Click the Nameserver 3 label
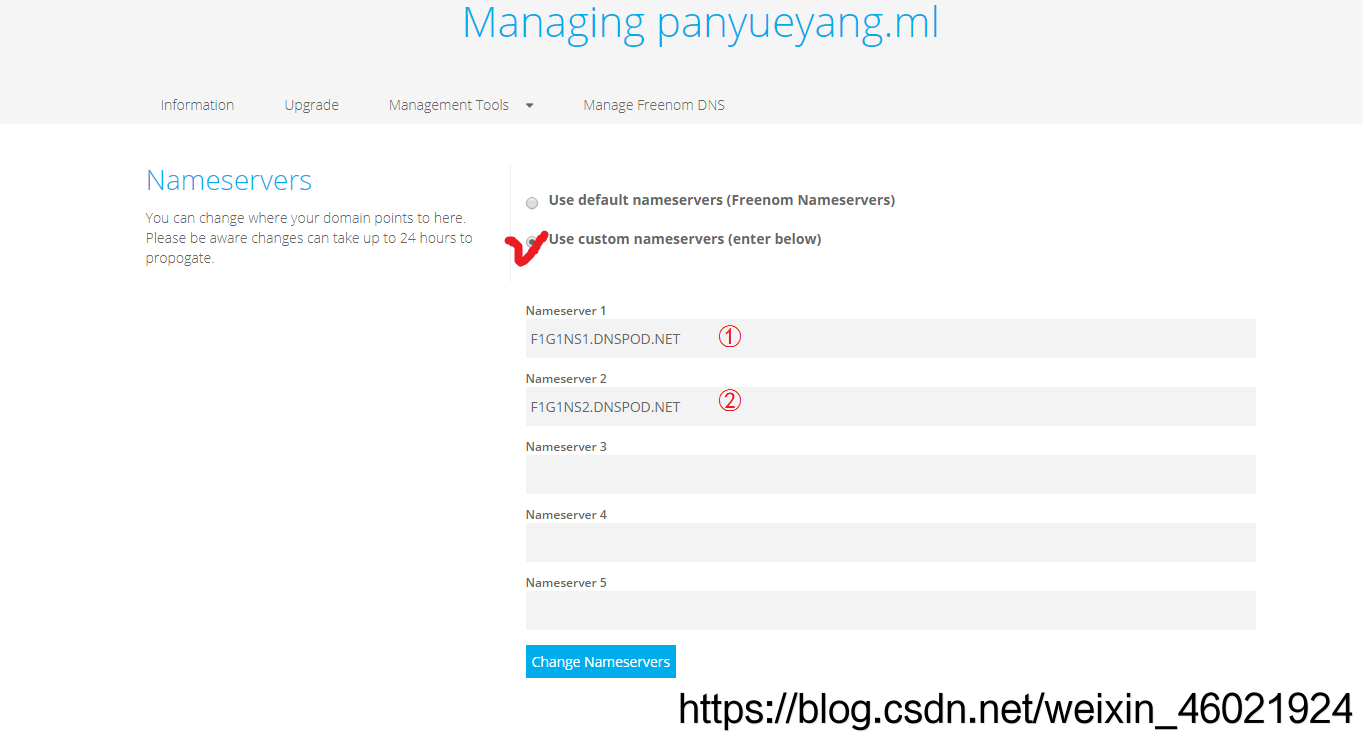 coord(566,447)
